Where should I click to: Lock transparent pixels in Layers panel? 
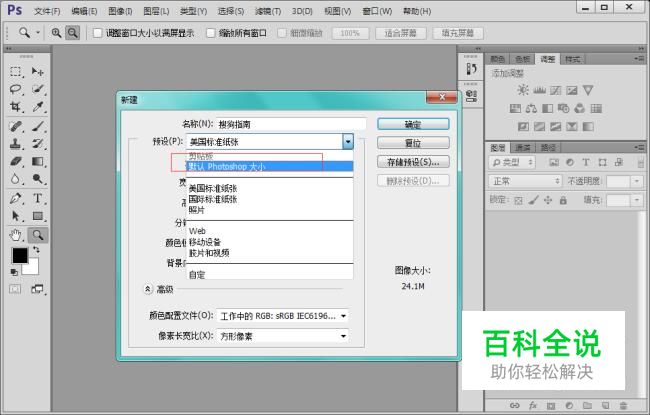[518, 201]
